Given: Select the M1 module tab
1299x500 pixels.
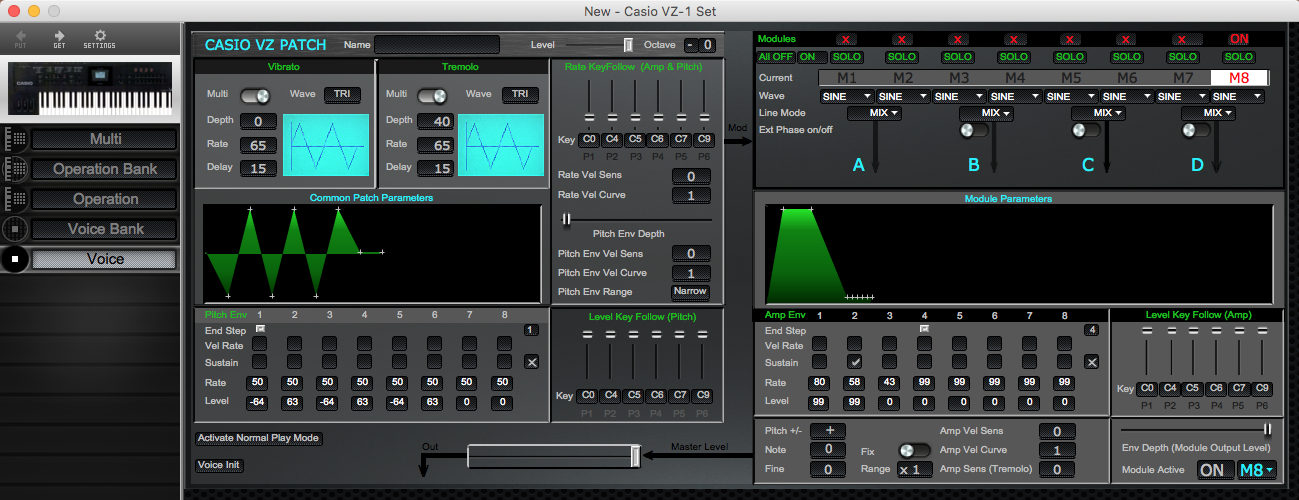Looking at the screenshot, I should pyautogui.click(x=847, y=77).
